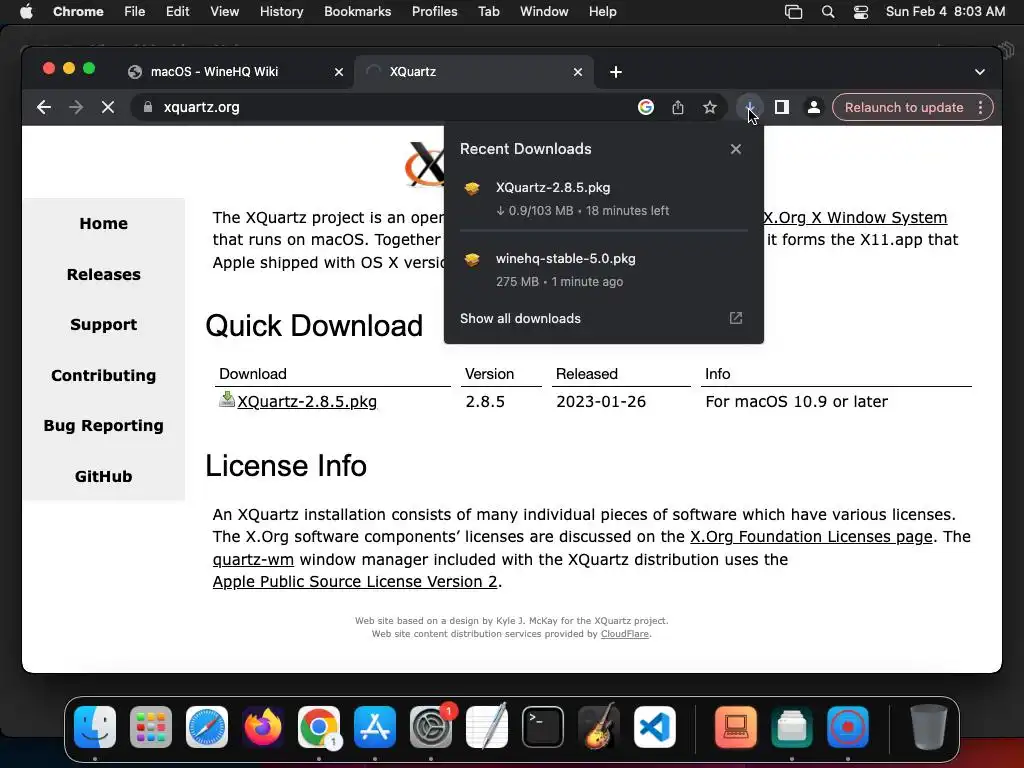Open all downloads in new tab icon
This screenshot has width=1024, height=768.
[736, 318]
